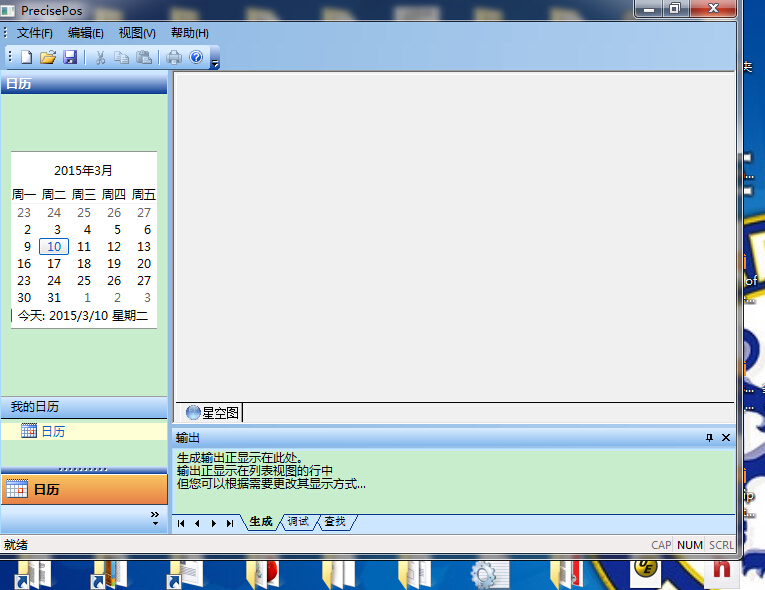Viewport: 765px width, 590px height.
Task: Select March 6 in the calendar
Action: tap(147, 229)
